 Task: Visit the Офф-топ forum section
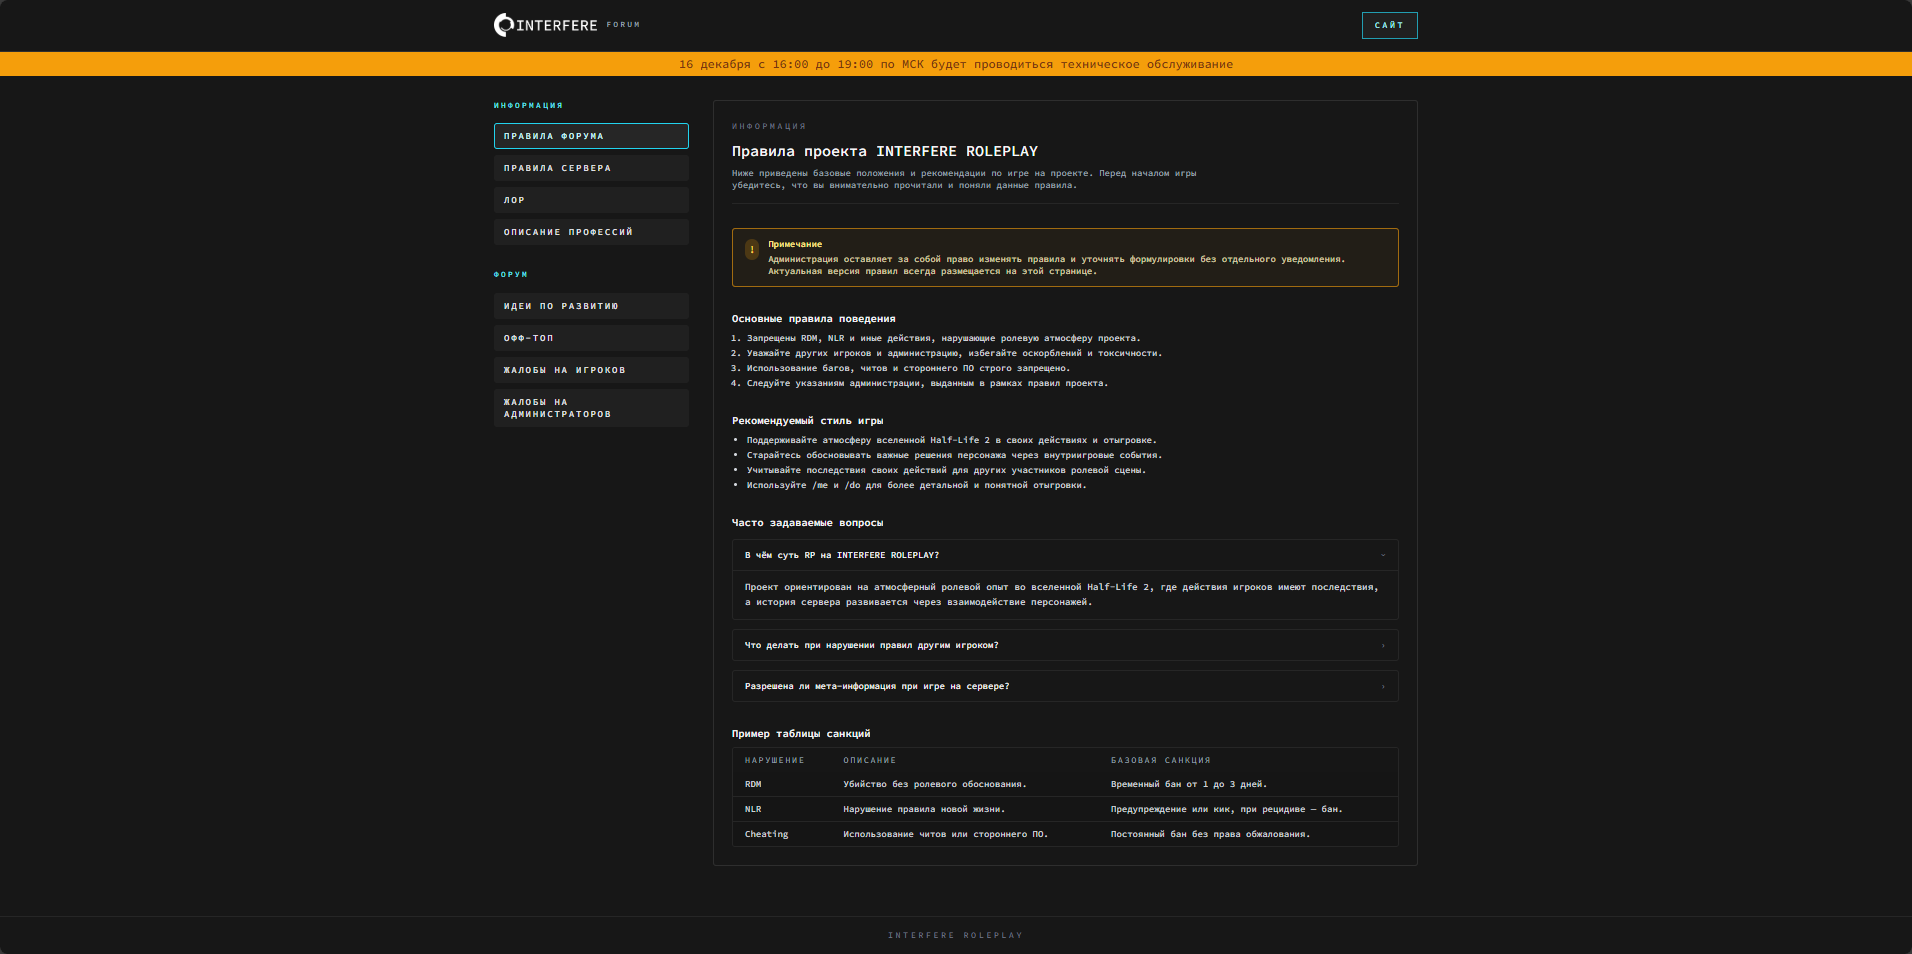(591, 338)
